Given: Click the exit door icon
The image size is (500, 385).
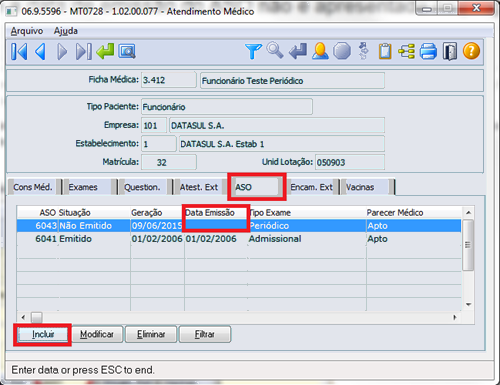Looking at the screenshot, I should (x=450, y=52).
